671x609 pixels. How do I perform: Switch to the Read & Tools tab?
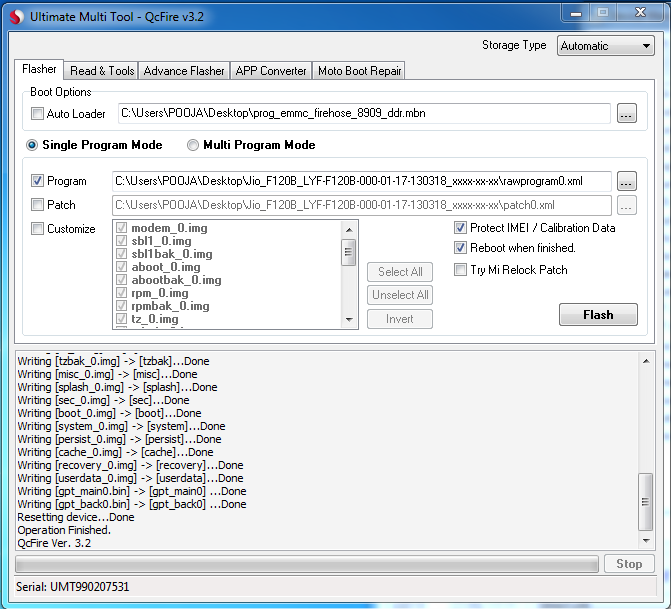tap(102, 71)
